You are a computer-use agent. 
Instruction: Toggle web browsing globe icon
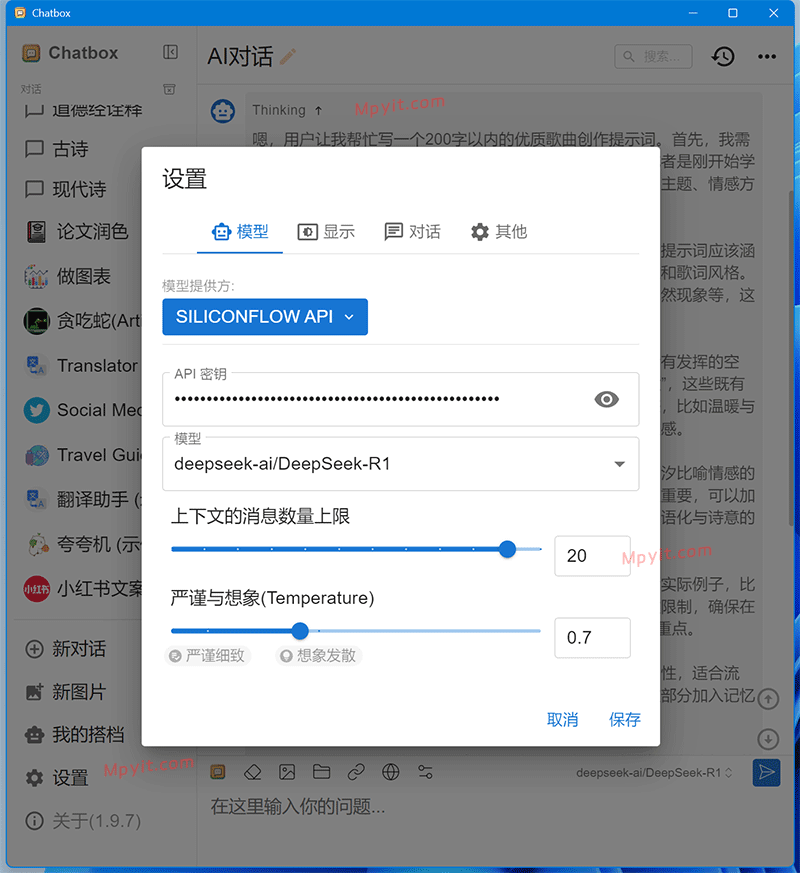[x=390, y=772]
